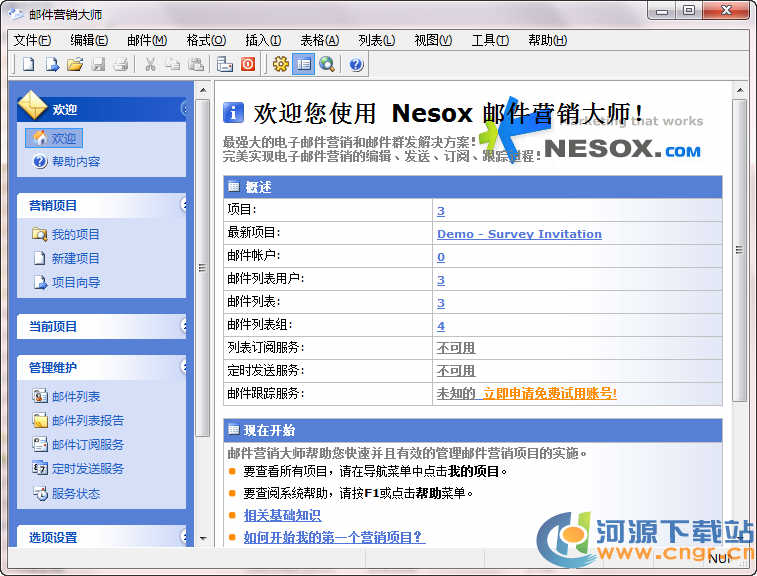Click 立即申请免费试用账号 link
The image size is (757, 576).
[x=550, y=393]
